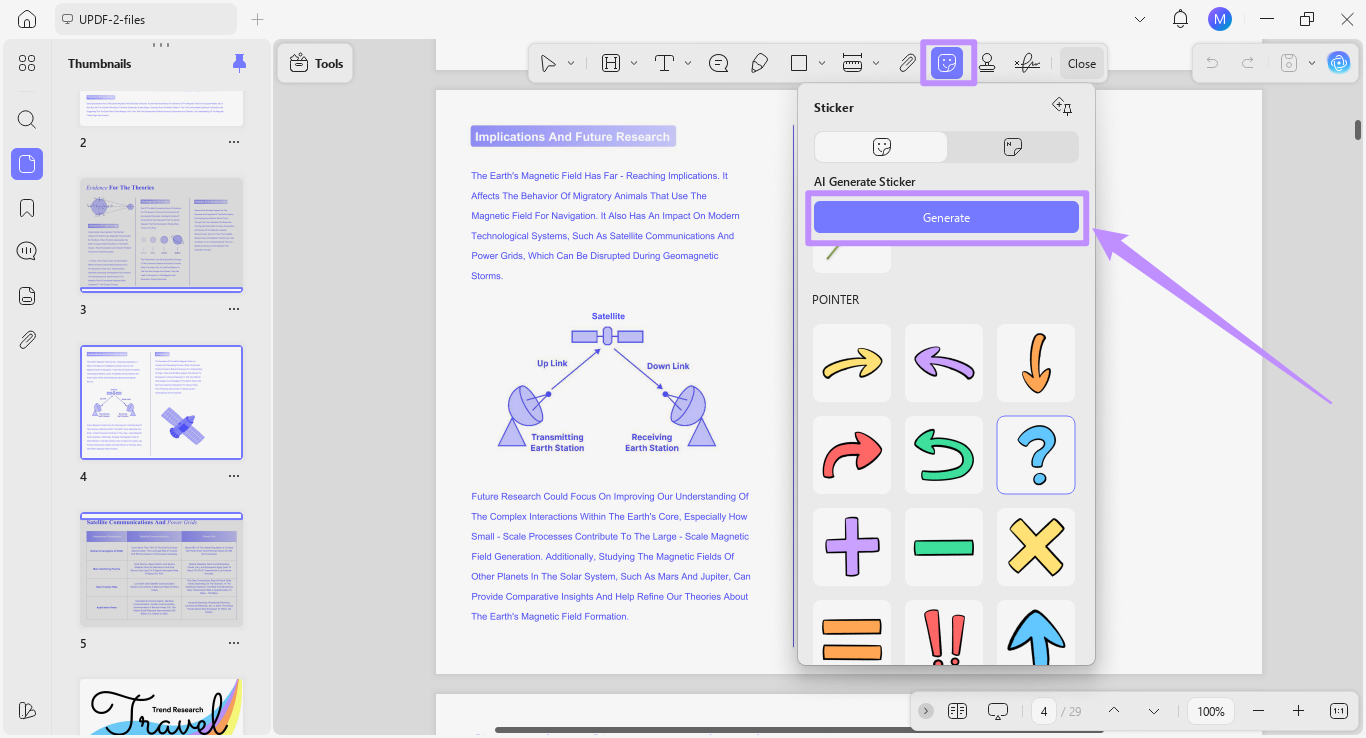The width and height of the screenshot is (1366, 738).
Task: Open the Search panel in the left sidebar
Action: (x=27, y=119)
